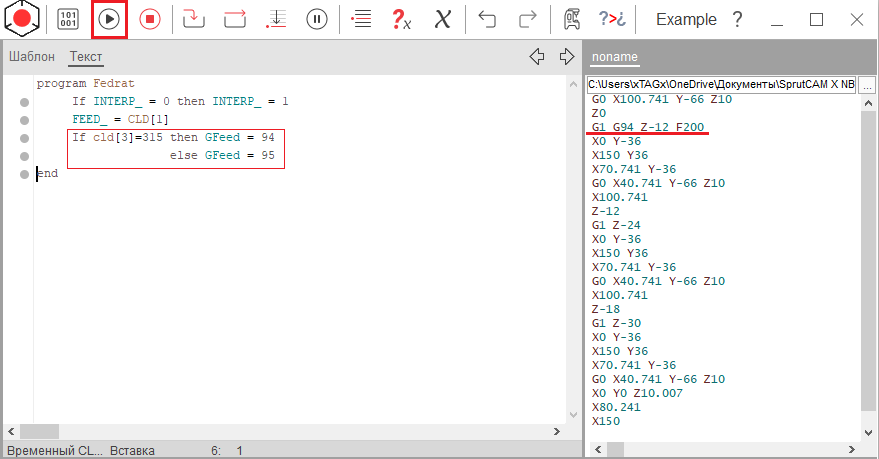Click the browse button next to file path

[867, 85]
